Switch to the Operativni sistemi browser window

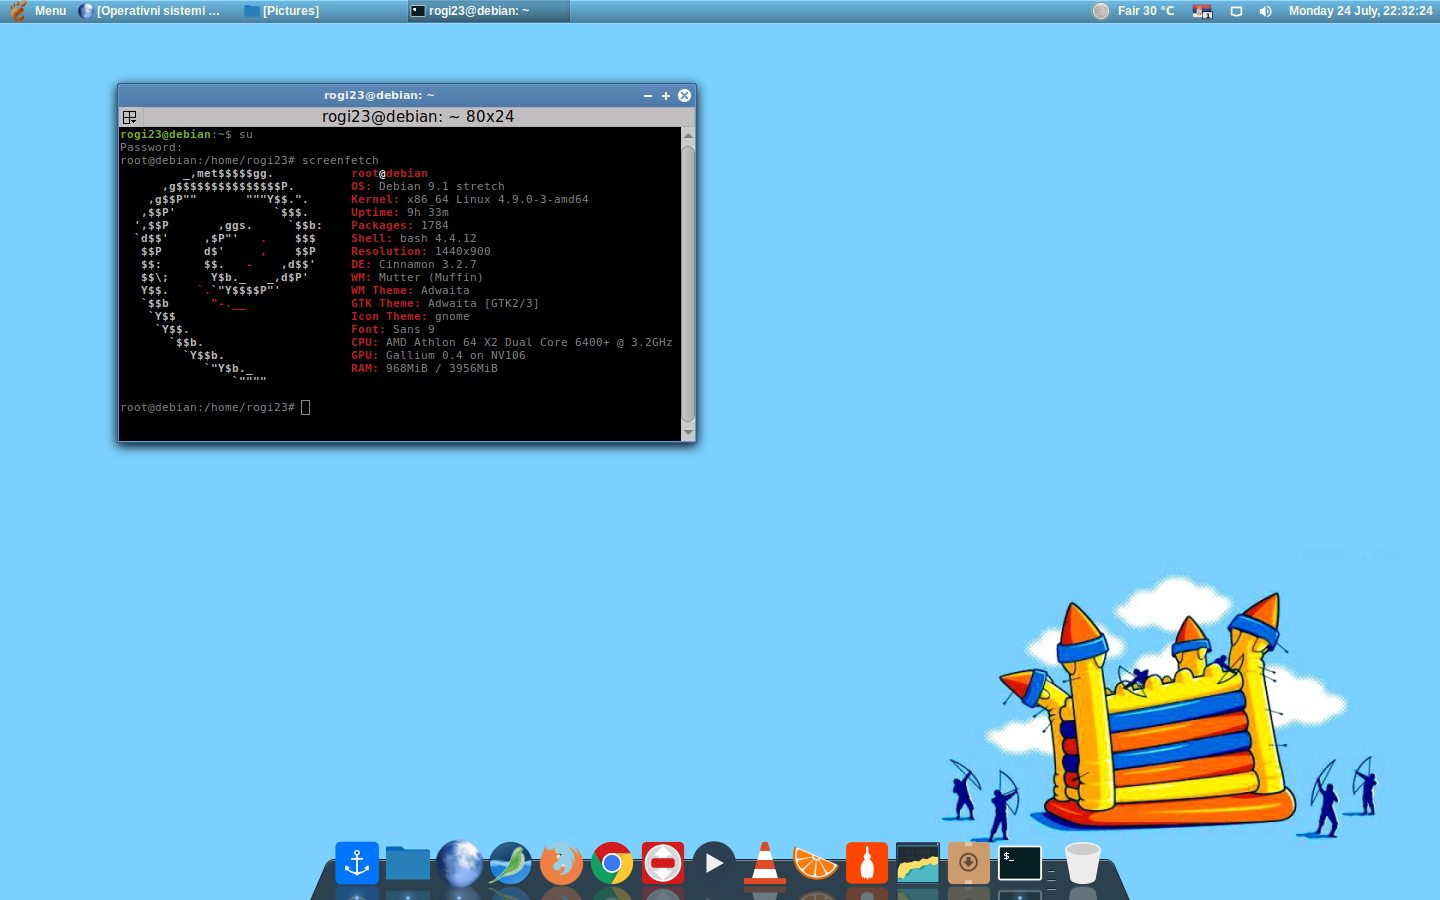150,11
